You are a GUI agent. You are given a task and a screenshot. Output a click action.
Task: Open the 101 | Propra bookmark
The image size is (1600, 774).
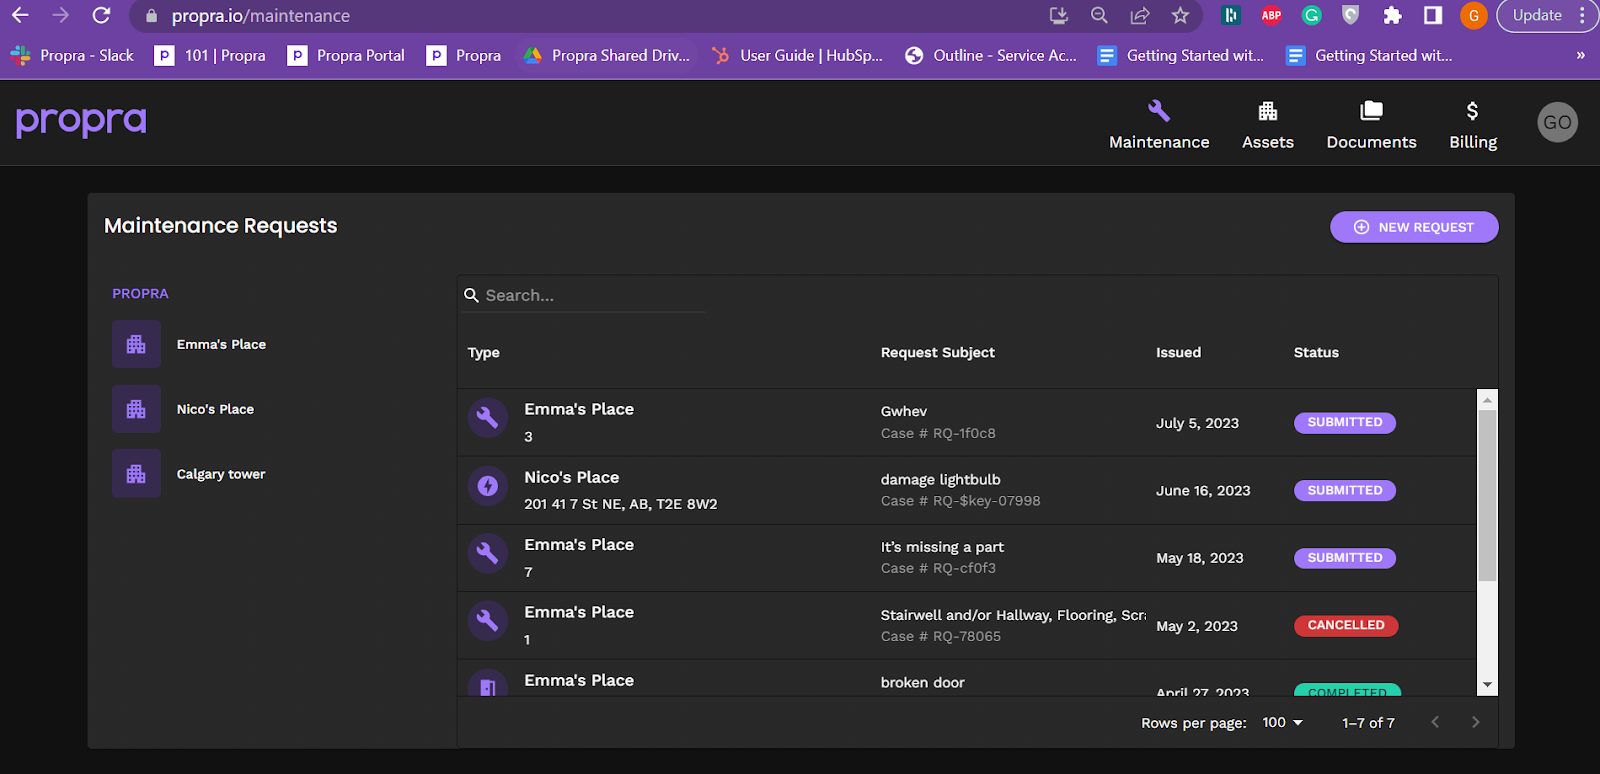(211, 55)
